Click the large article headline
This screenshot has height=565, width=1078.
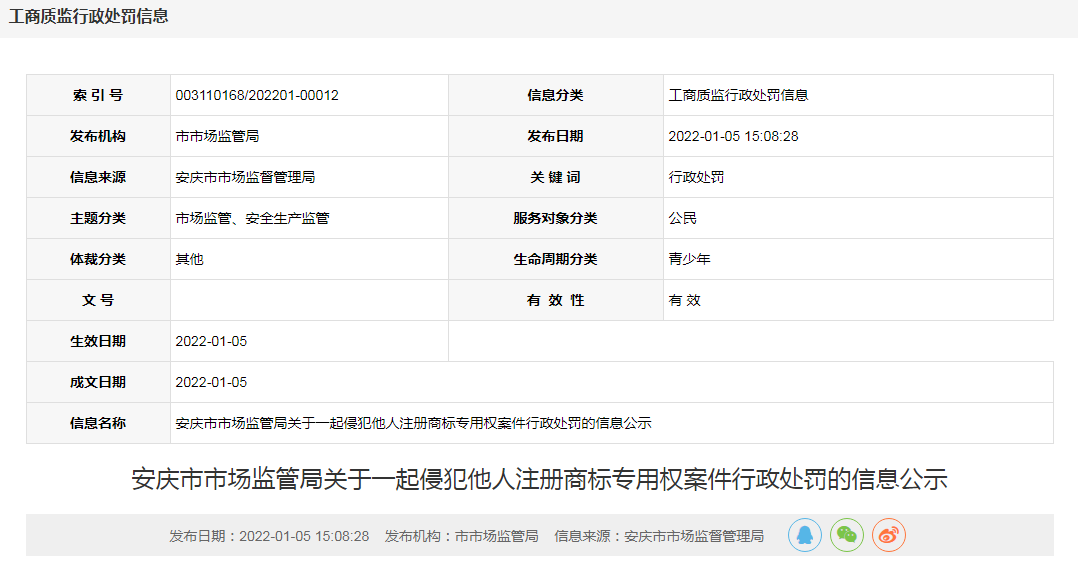540,479
